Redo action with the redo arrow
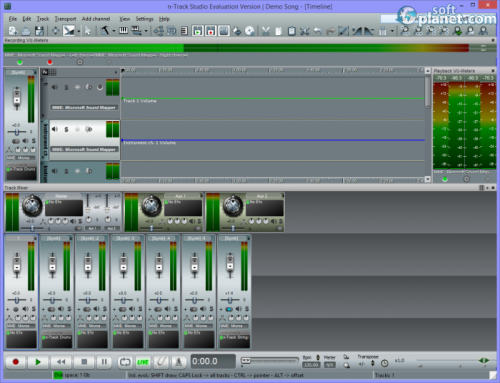500x383 pixels. click(330, 31)
